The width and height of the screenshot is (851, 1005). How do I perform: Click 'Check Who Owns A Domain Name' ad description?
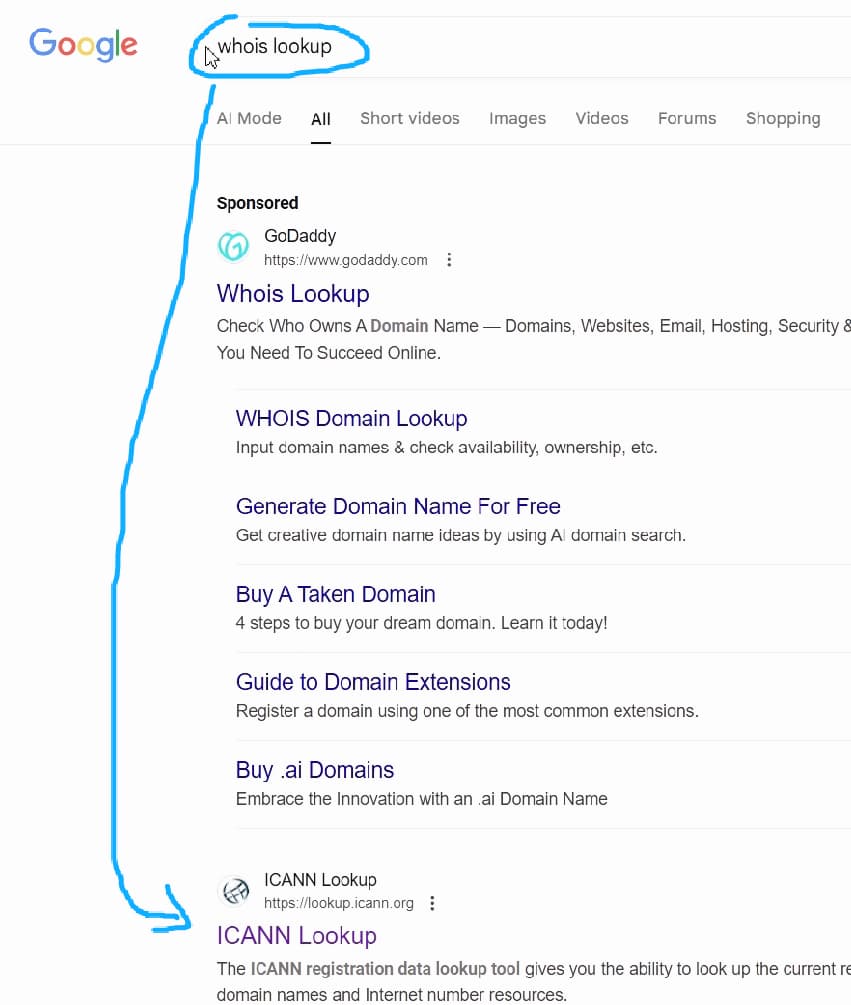tap(534, 340)
